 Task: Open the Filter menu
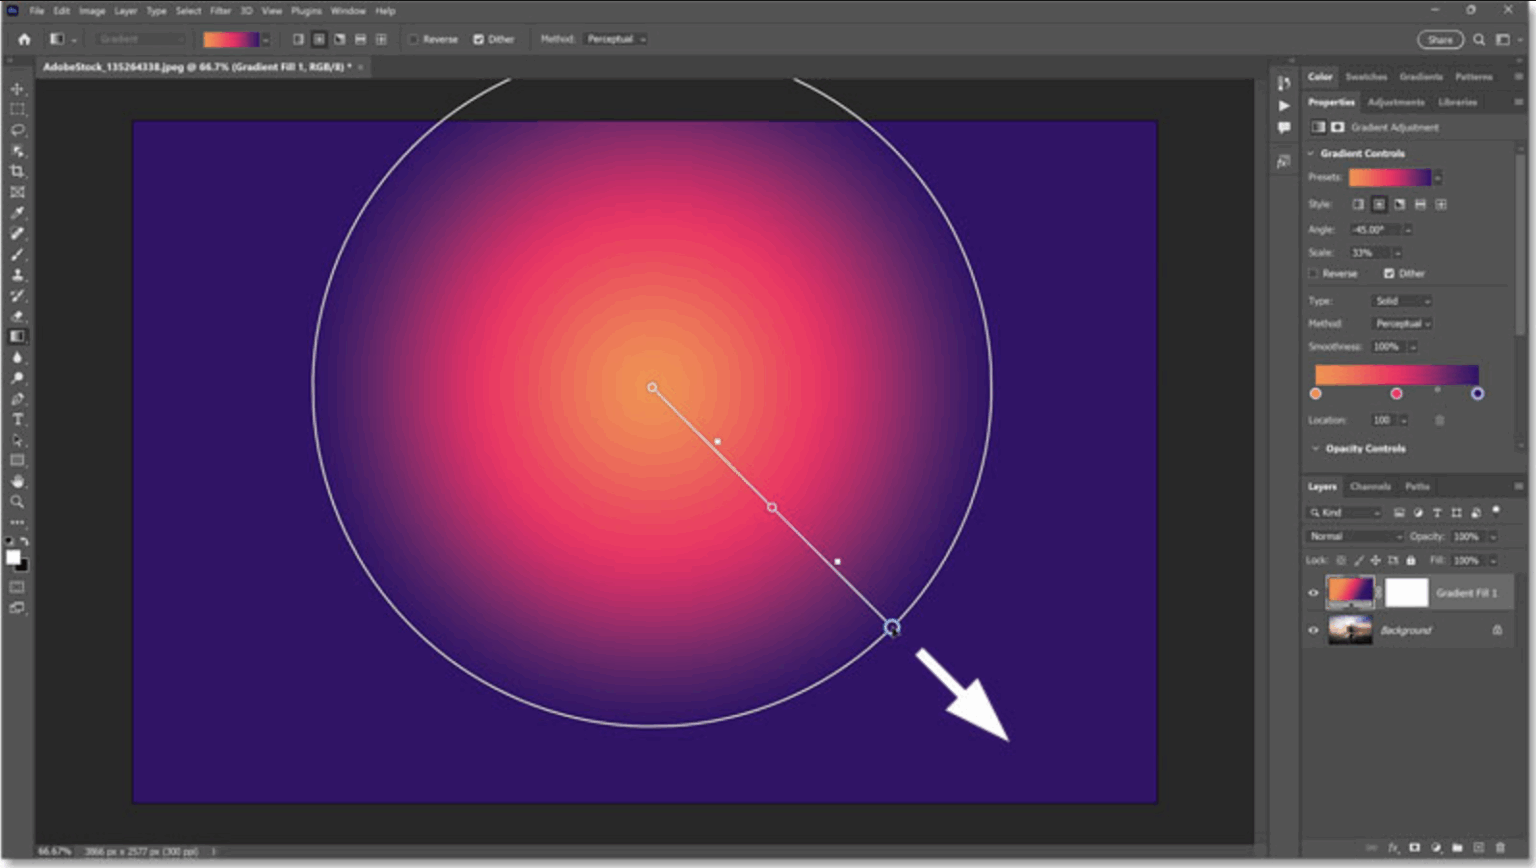(x=221, y=11)
